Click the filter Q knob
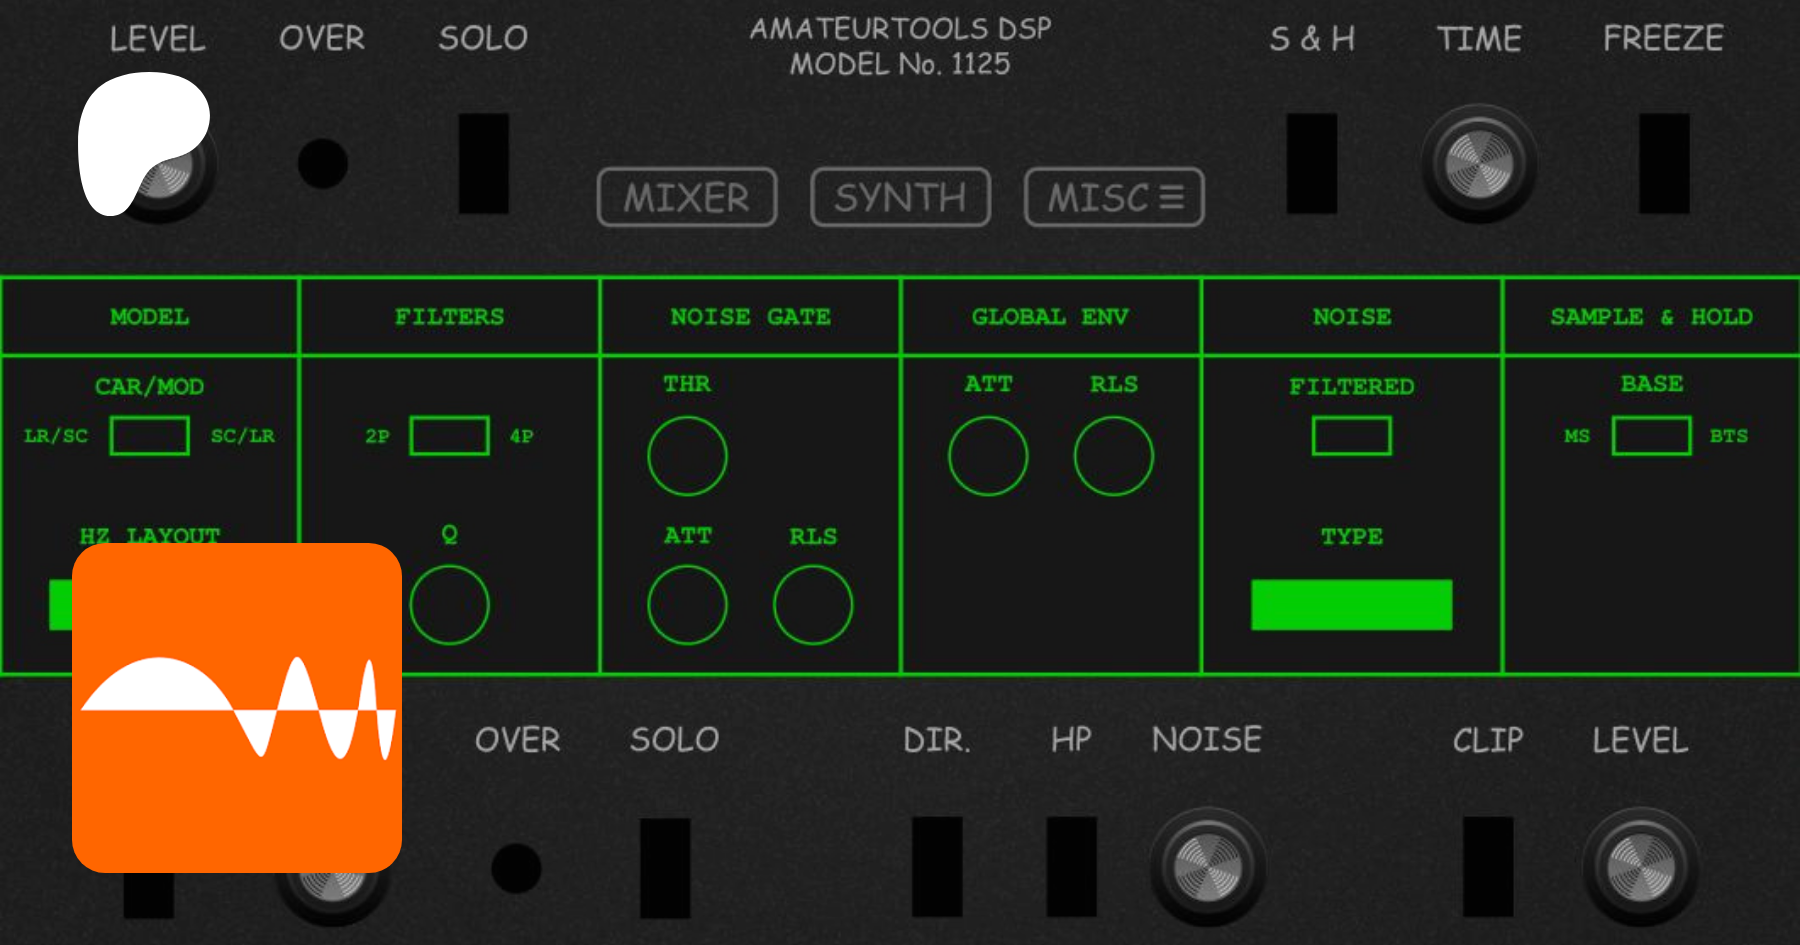Image resolution: width=1800 pixels, height=945 pixels. pyautogui.click(x=449, y=605)
